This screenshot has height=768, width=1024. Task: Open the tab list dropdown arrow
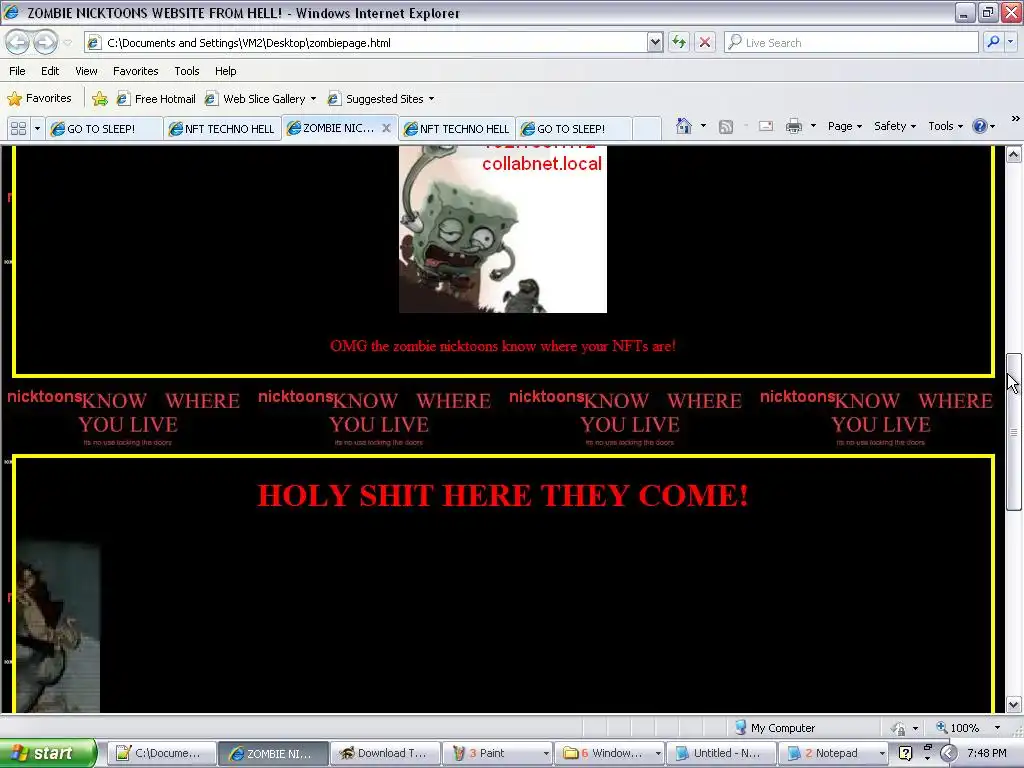[37, 129]
